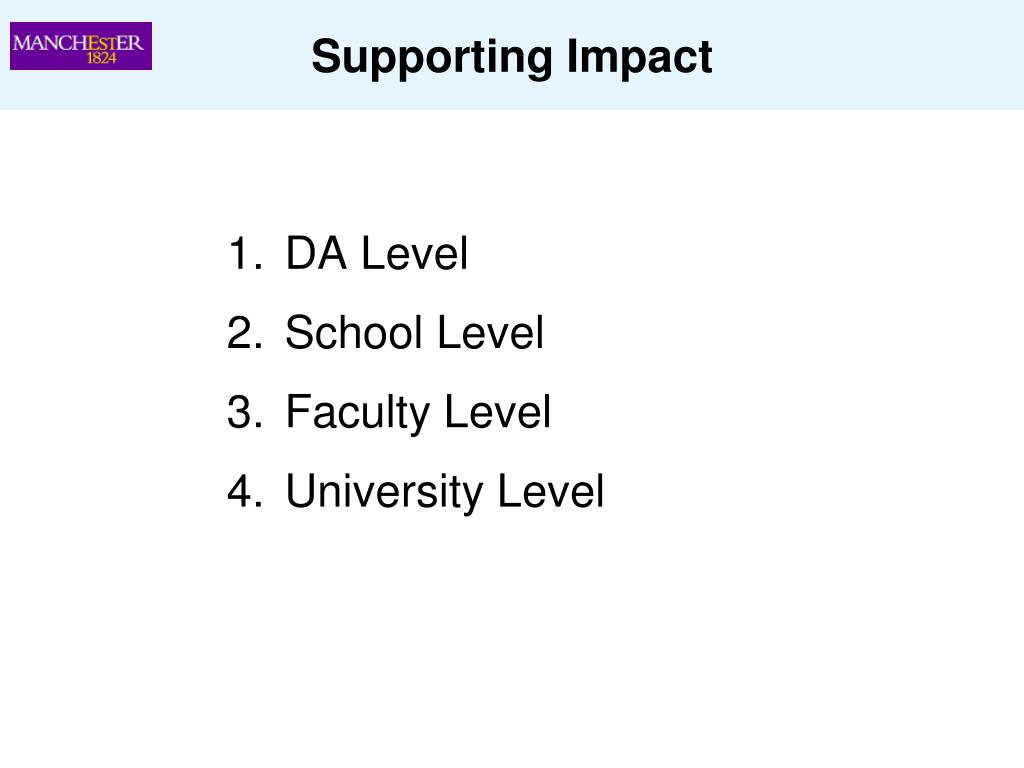
Task: Click the Manchester 1824 logo
Action: [x=81, y=46]
